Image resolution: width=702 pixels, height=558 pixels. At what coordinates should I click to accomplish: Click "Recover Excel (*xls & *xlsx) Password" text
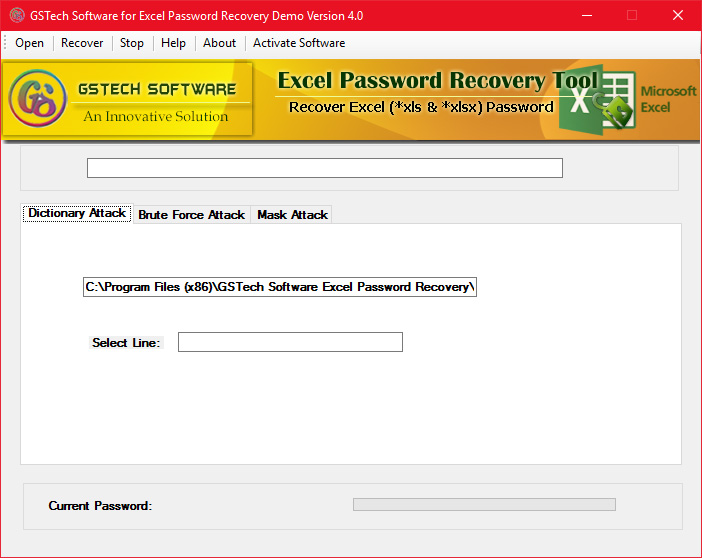pos(421,107)
